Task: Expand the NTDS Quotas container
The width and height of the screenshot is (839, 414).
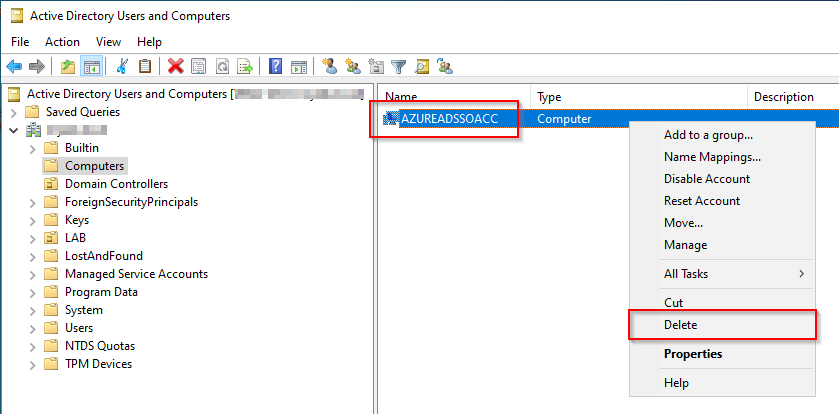Action: tap(33, 347)
